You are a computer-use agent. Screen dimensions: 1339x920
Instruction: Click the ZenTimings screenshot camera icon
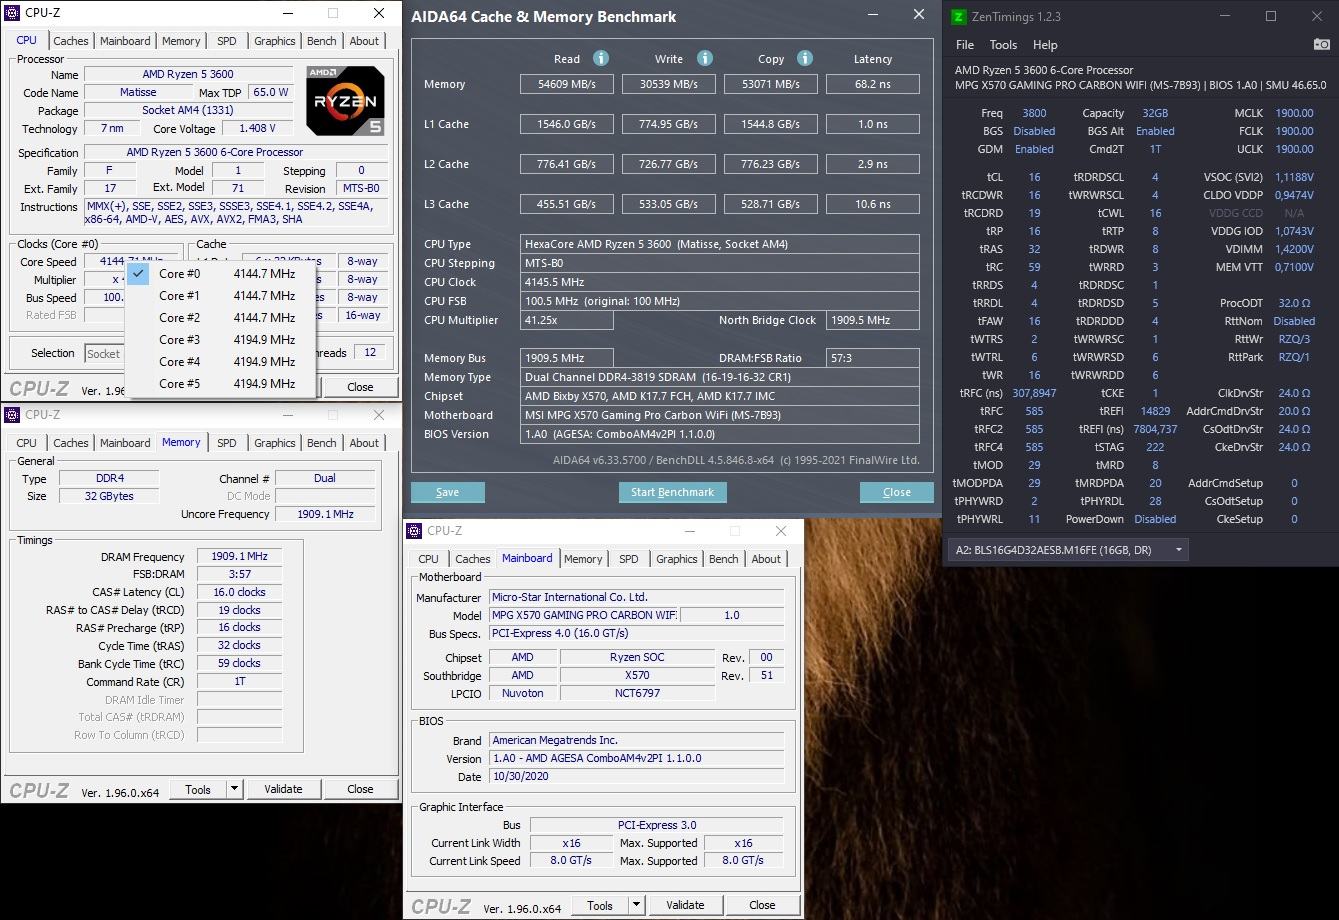pos(1322,45)
